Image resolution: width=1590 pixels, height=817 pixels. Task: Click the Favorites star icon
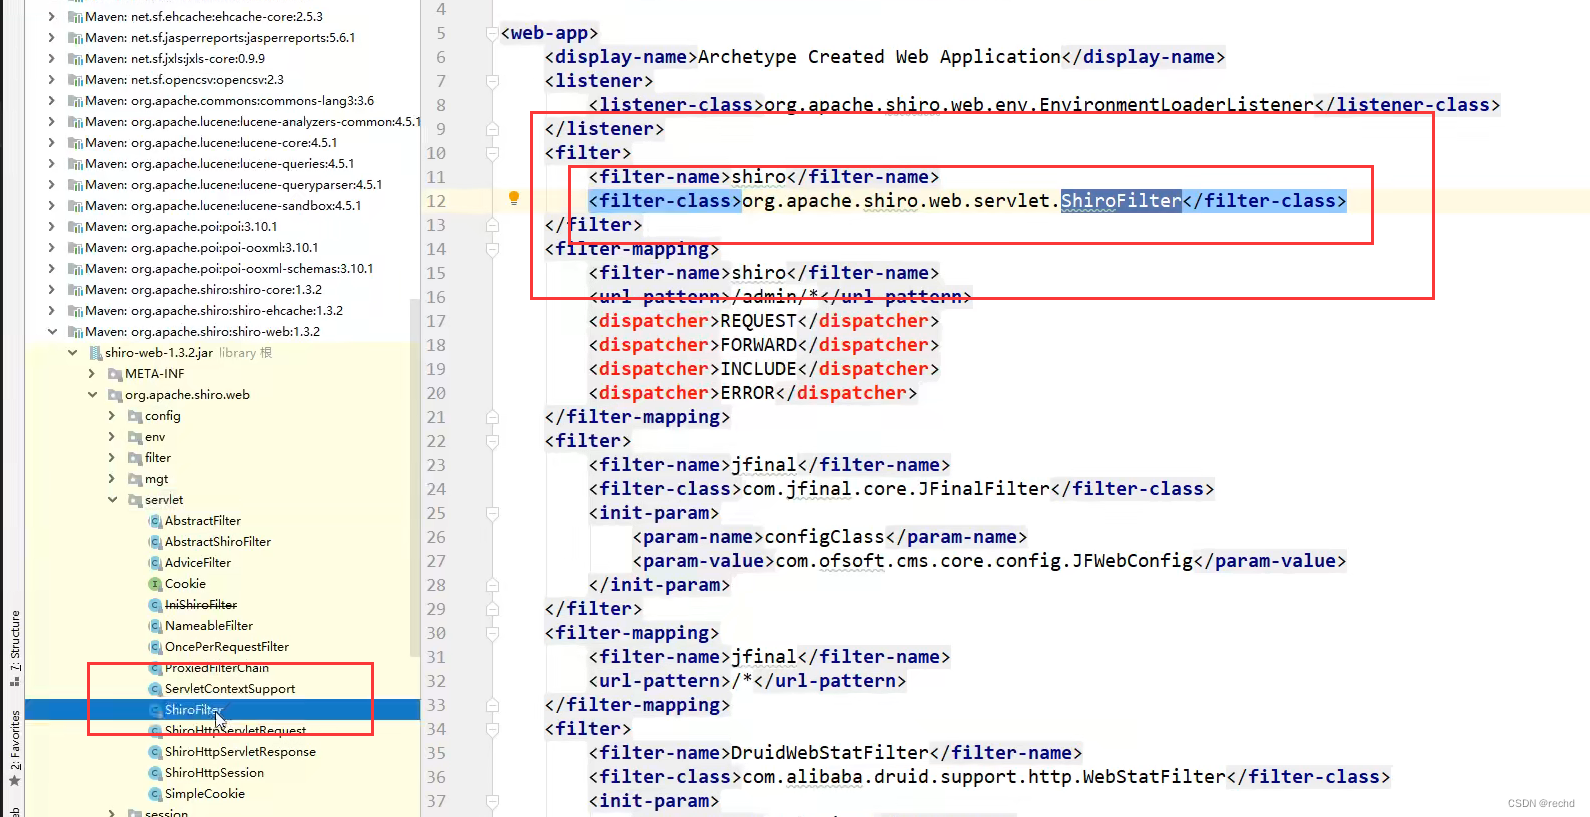pyautogui.click(x=14, y=781)
